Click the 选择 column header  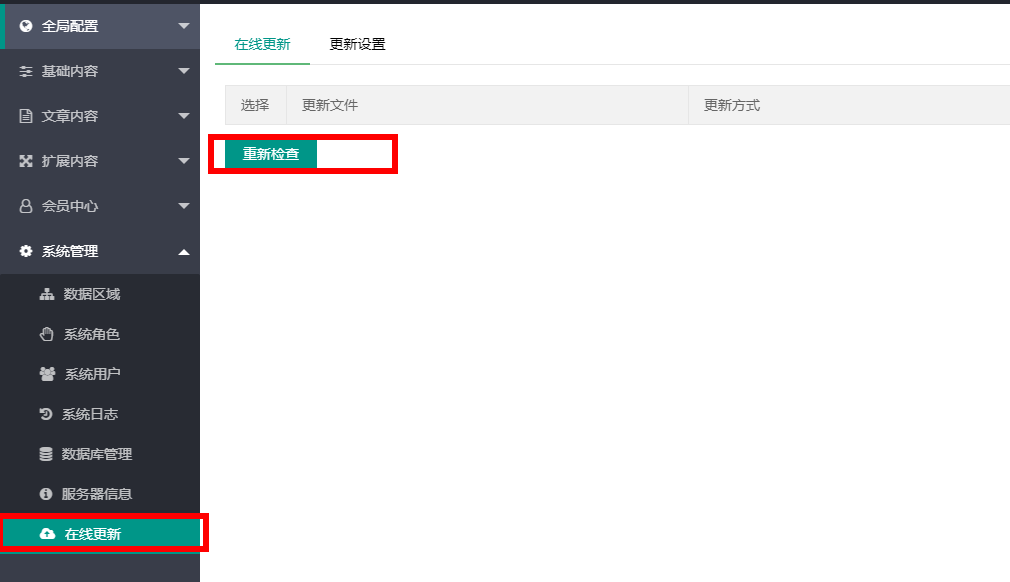[x=255, y=105]
